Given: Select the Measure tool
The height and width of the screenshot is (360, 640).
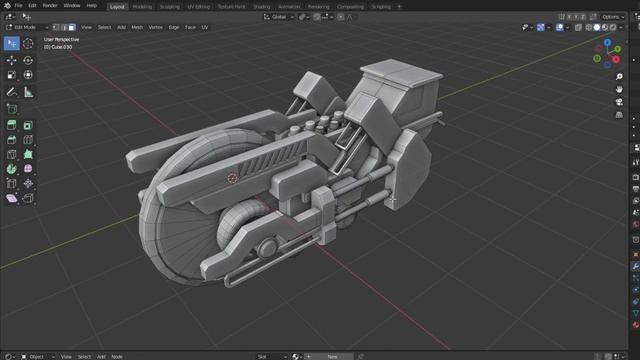Looking at the screenshot, I should pos(28,92).
